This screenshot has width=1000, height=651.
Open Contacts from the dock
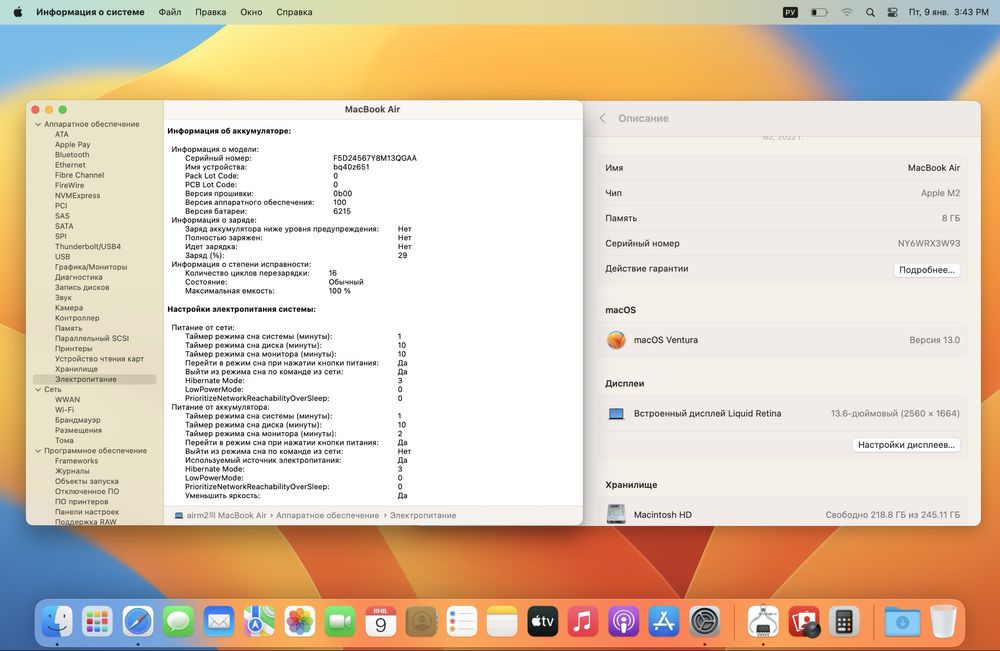tap(421, 621)
